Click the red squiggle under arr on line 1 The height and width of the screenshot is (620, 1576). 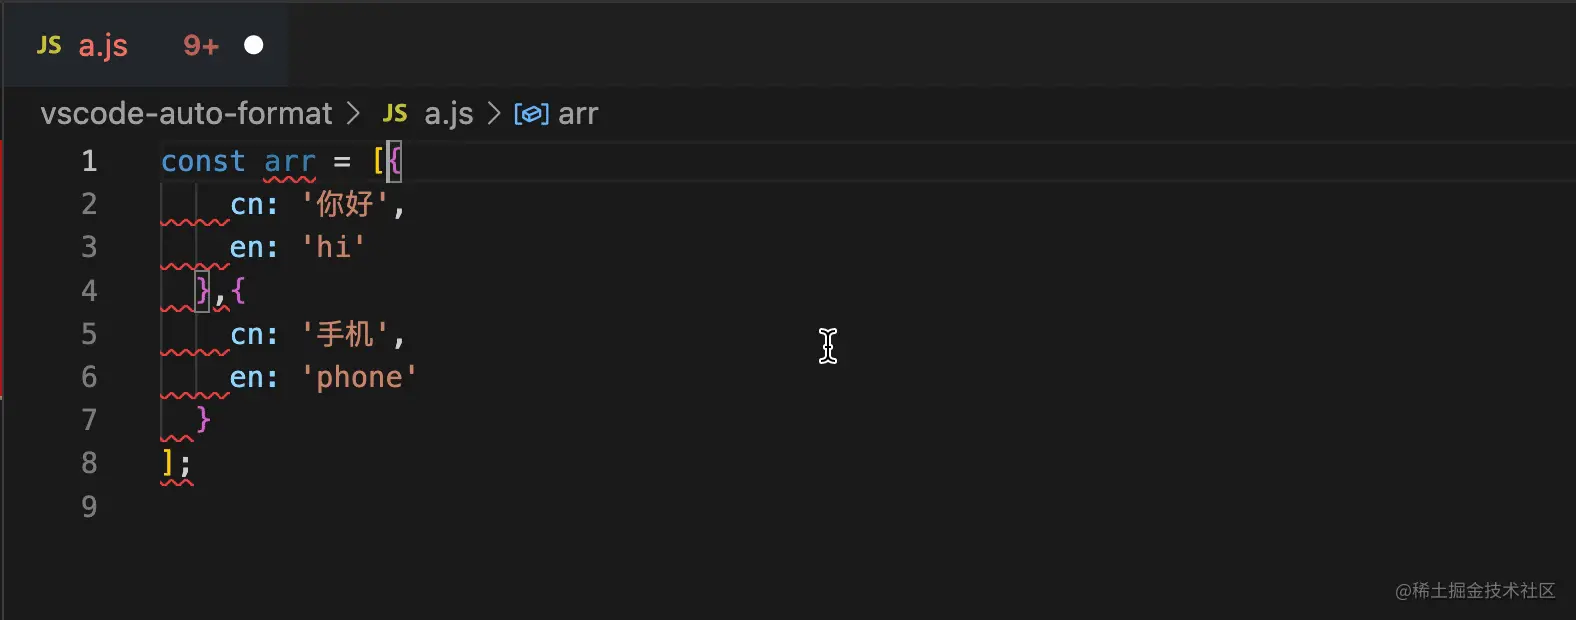tap(289, 178)
